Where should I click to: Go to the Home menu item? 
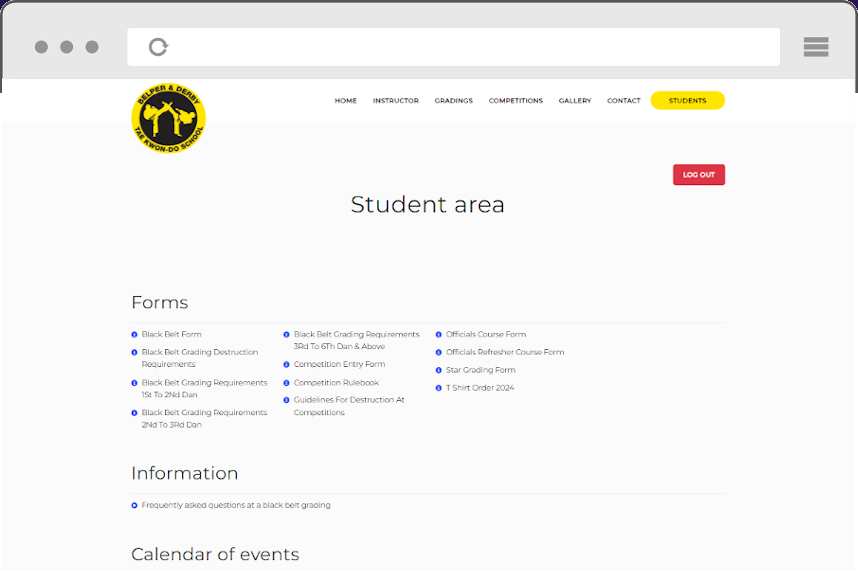click(x=345, y=101)
